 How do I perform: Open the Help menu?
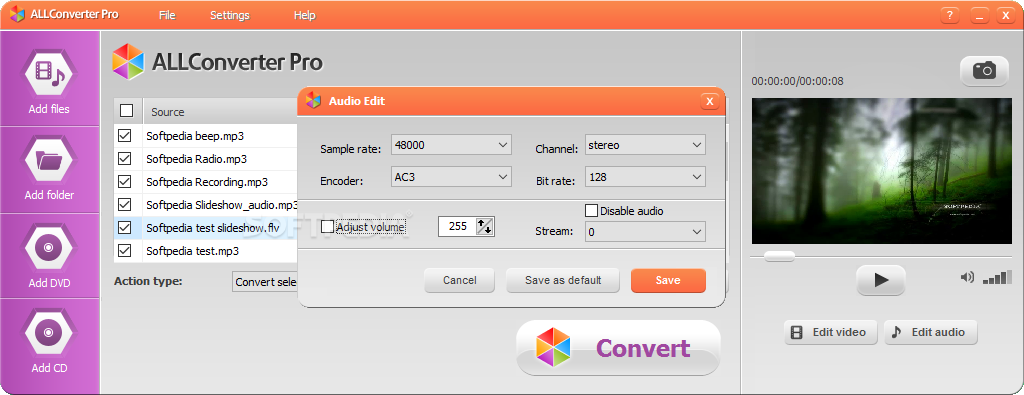point(304,15)
